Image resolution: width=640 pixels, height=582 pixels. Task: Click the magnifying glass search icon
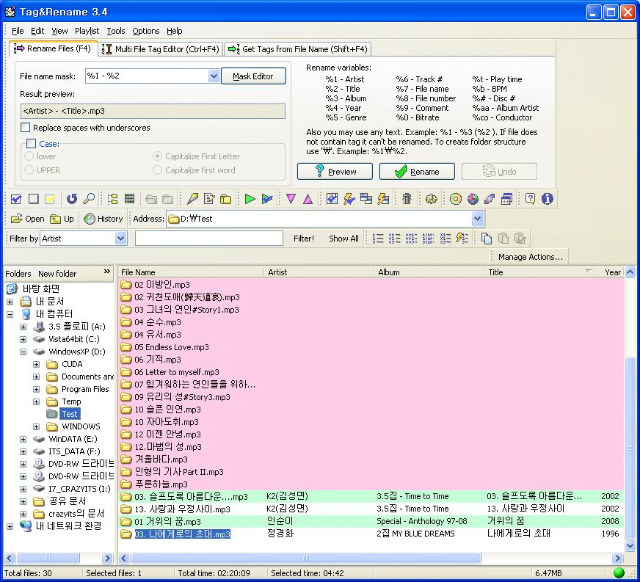89,199
